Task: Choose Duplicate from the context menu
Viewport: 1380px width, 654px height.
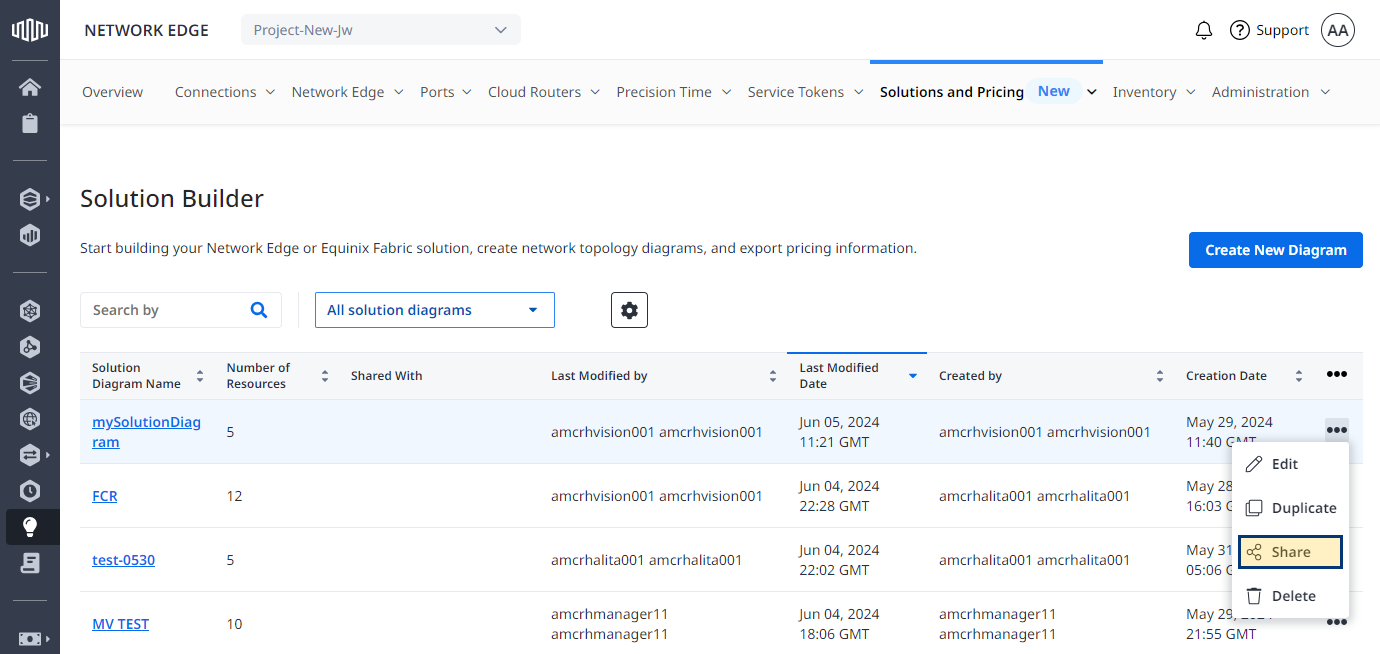Action: [1290, 508]
